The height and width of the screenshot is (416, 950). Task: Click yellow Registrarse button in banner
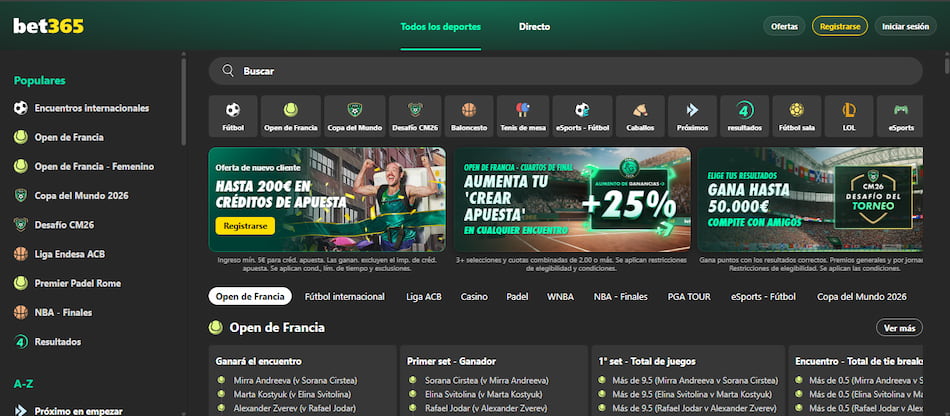click(x=245, y=226)
